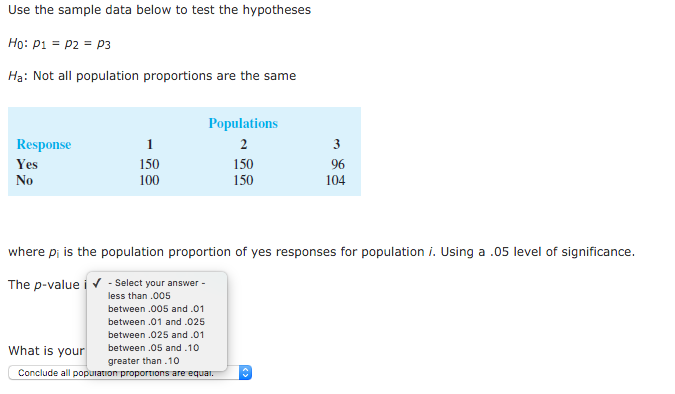The height and width of the screenshot is (394, 675).
Task: Choose 'between .05 and .10' option
Action: point(153,348)
